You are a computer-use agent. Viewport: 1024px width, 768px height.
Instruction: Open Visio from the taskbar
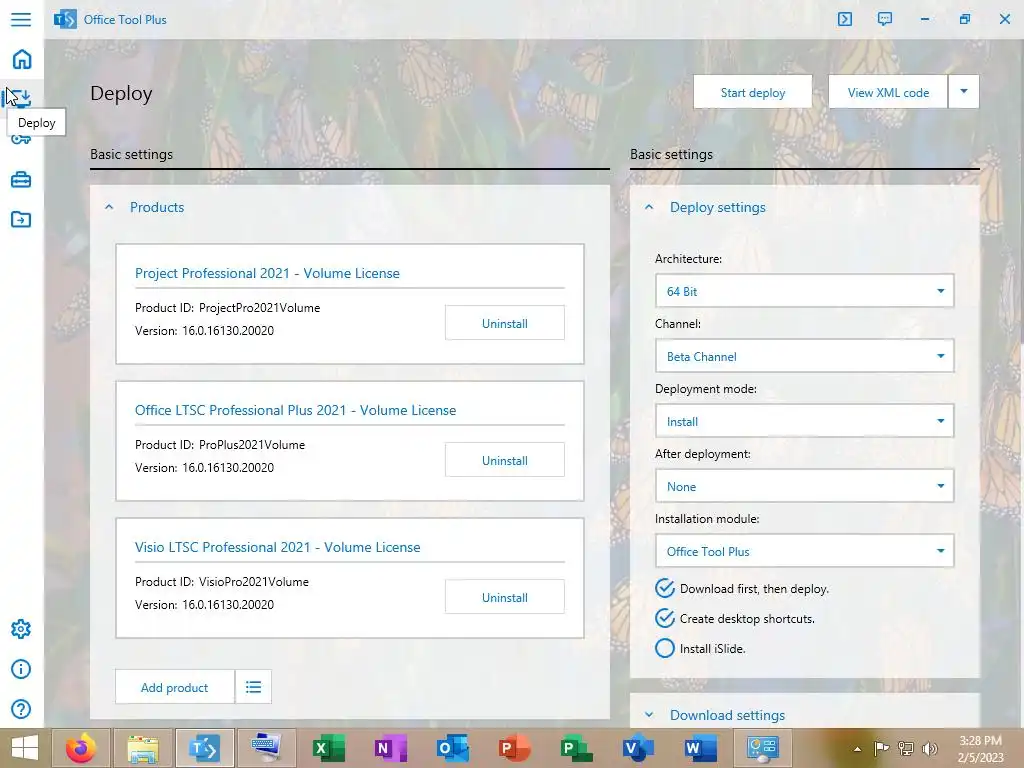click(x=637, y=748)
